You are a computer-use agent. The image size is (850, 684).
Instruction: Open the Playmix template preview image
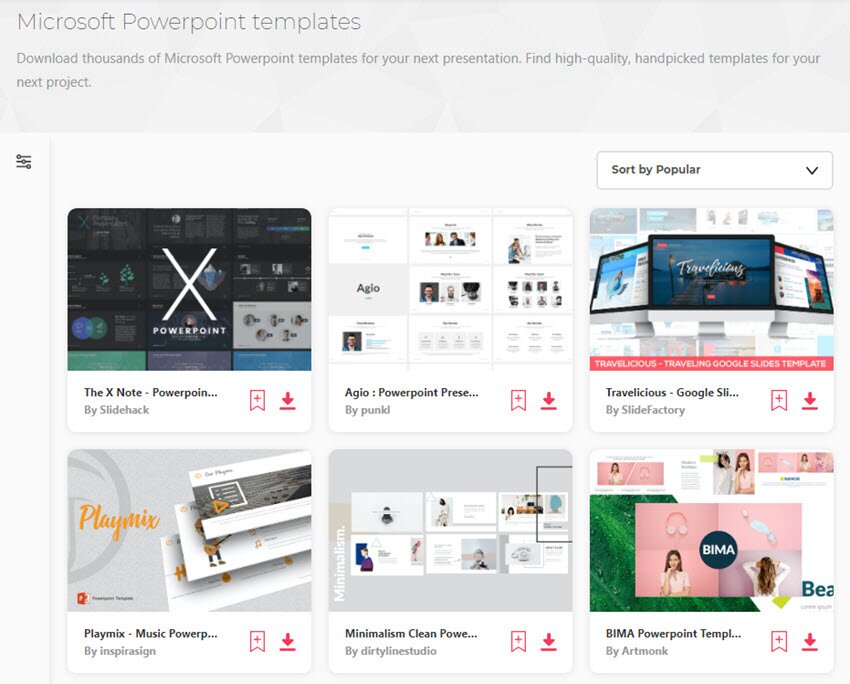(189, 530)
